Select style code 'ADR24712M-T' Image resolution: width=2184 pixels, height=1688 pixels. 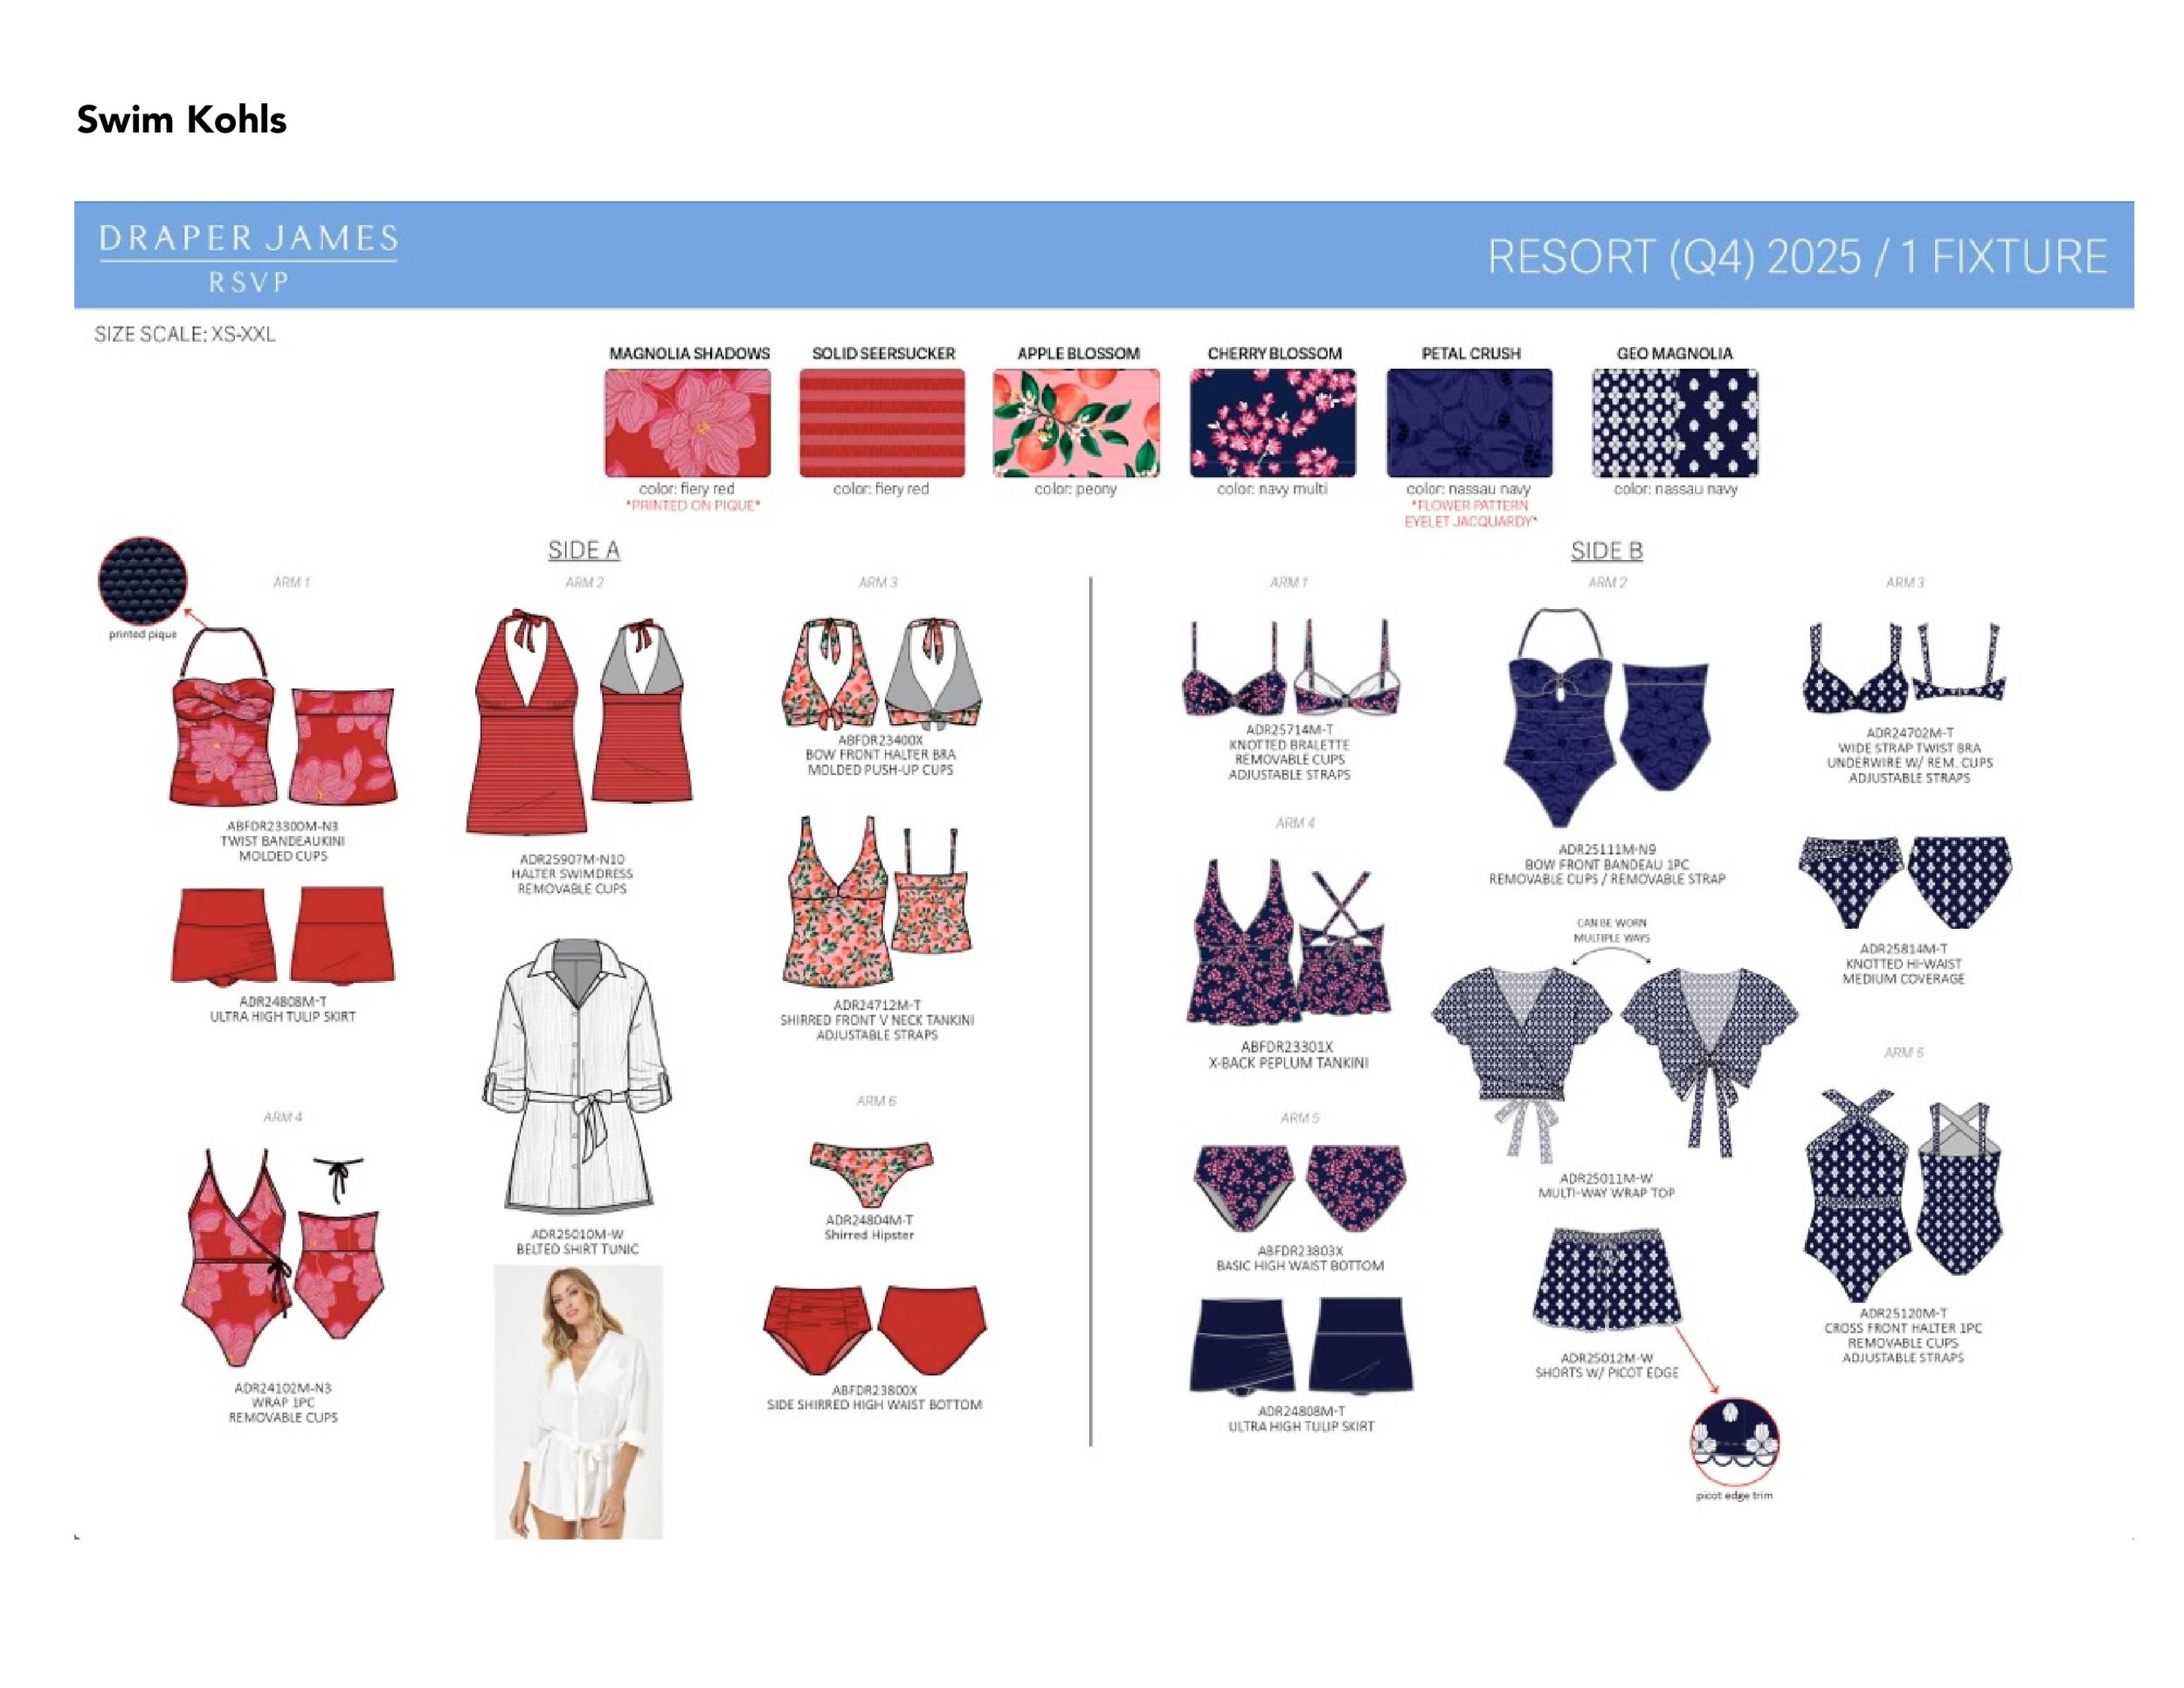877,1005
